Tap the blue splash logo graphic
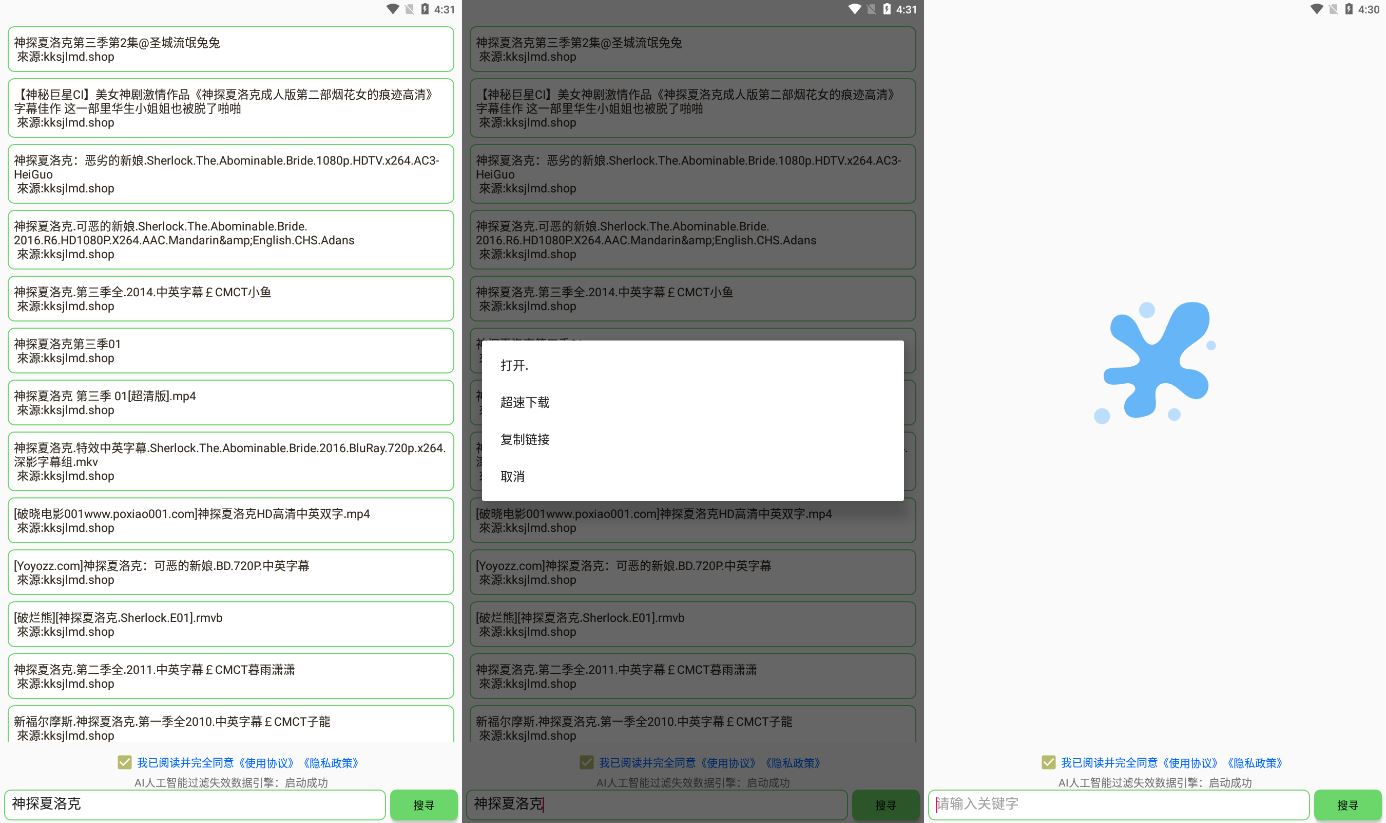 click(1155, 362)
